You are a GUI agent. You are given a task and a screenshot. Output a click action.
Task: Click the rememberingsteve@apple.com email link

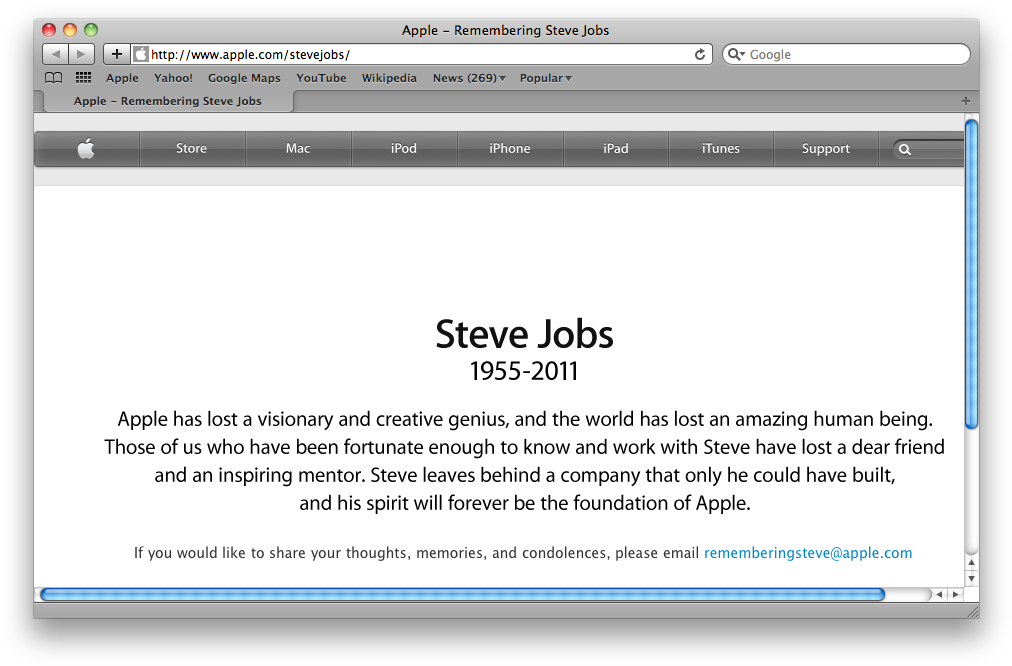pyautogui.click(x=808, y=553)
